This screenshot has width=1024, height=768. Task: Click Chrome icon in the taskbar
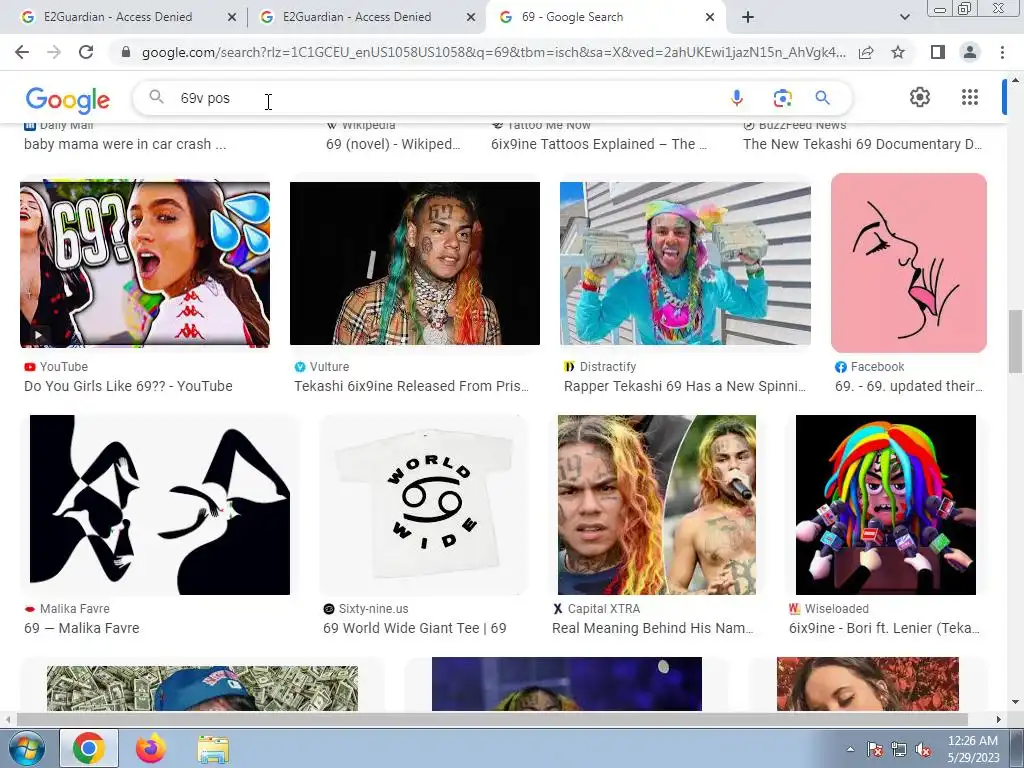point(89,748)
